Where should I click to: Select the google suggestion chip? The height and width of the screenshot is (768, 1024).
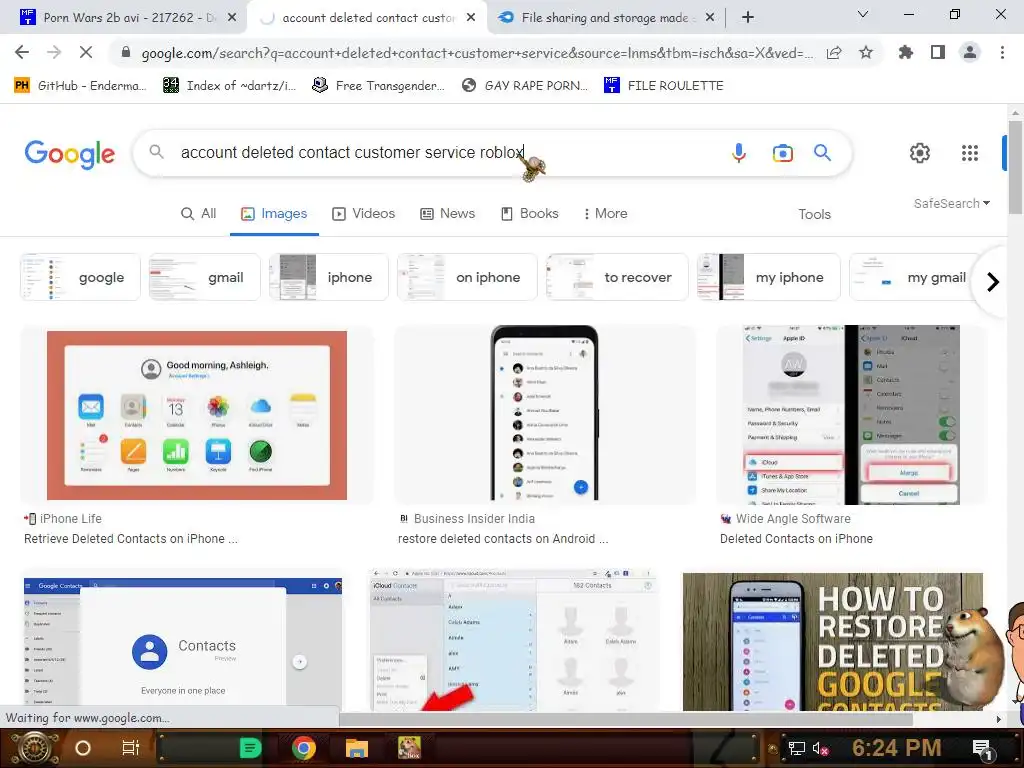[80, 277]
